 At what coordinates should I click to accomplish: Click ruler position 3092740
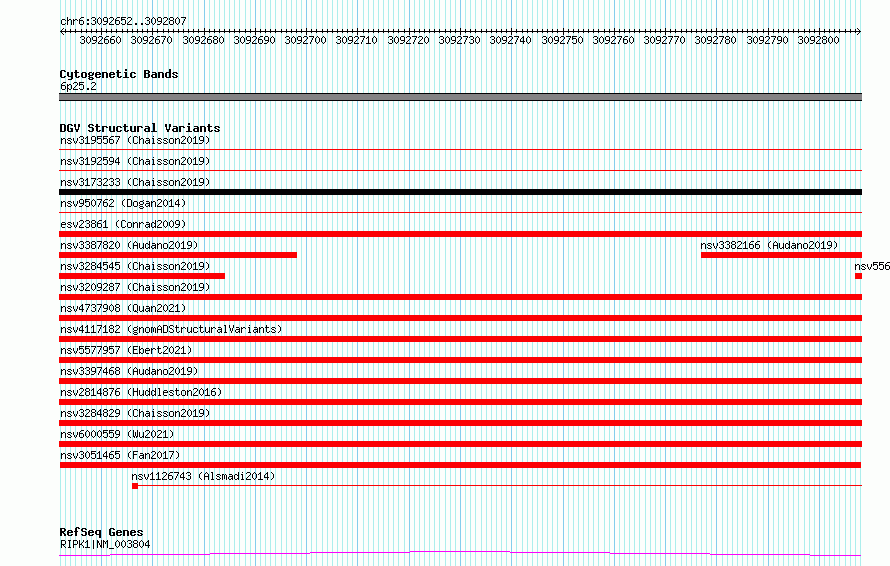coord(510,40)
